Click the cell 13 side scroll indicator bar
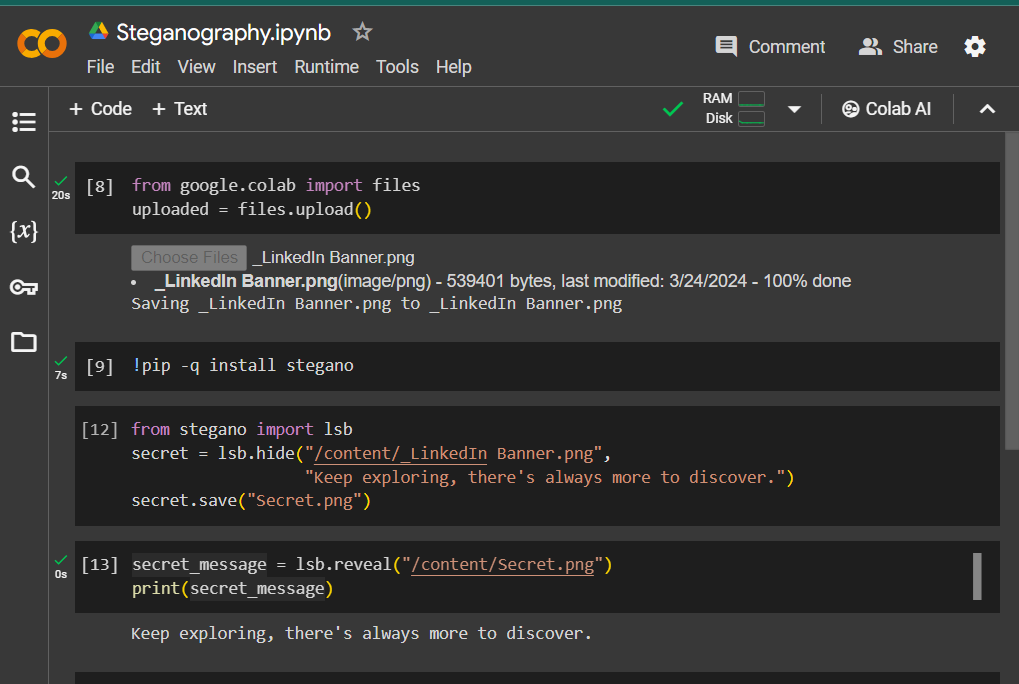This screenshot has height=684, width=1019. [977, 576]
